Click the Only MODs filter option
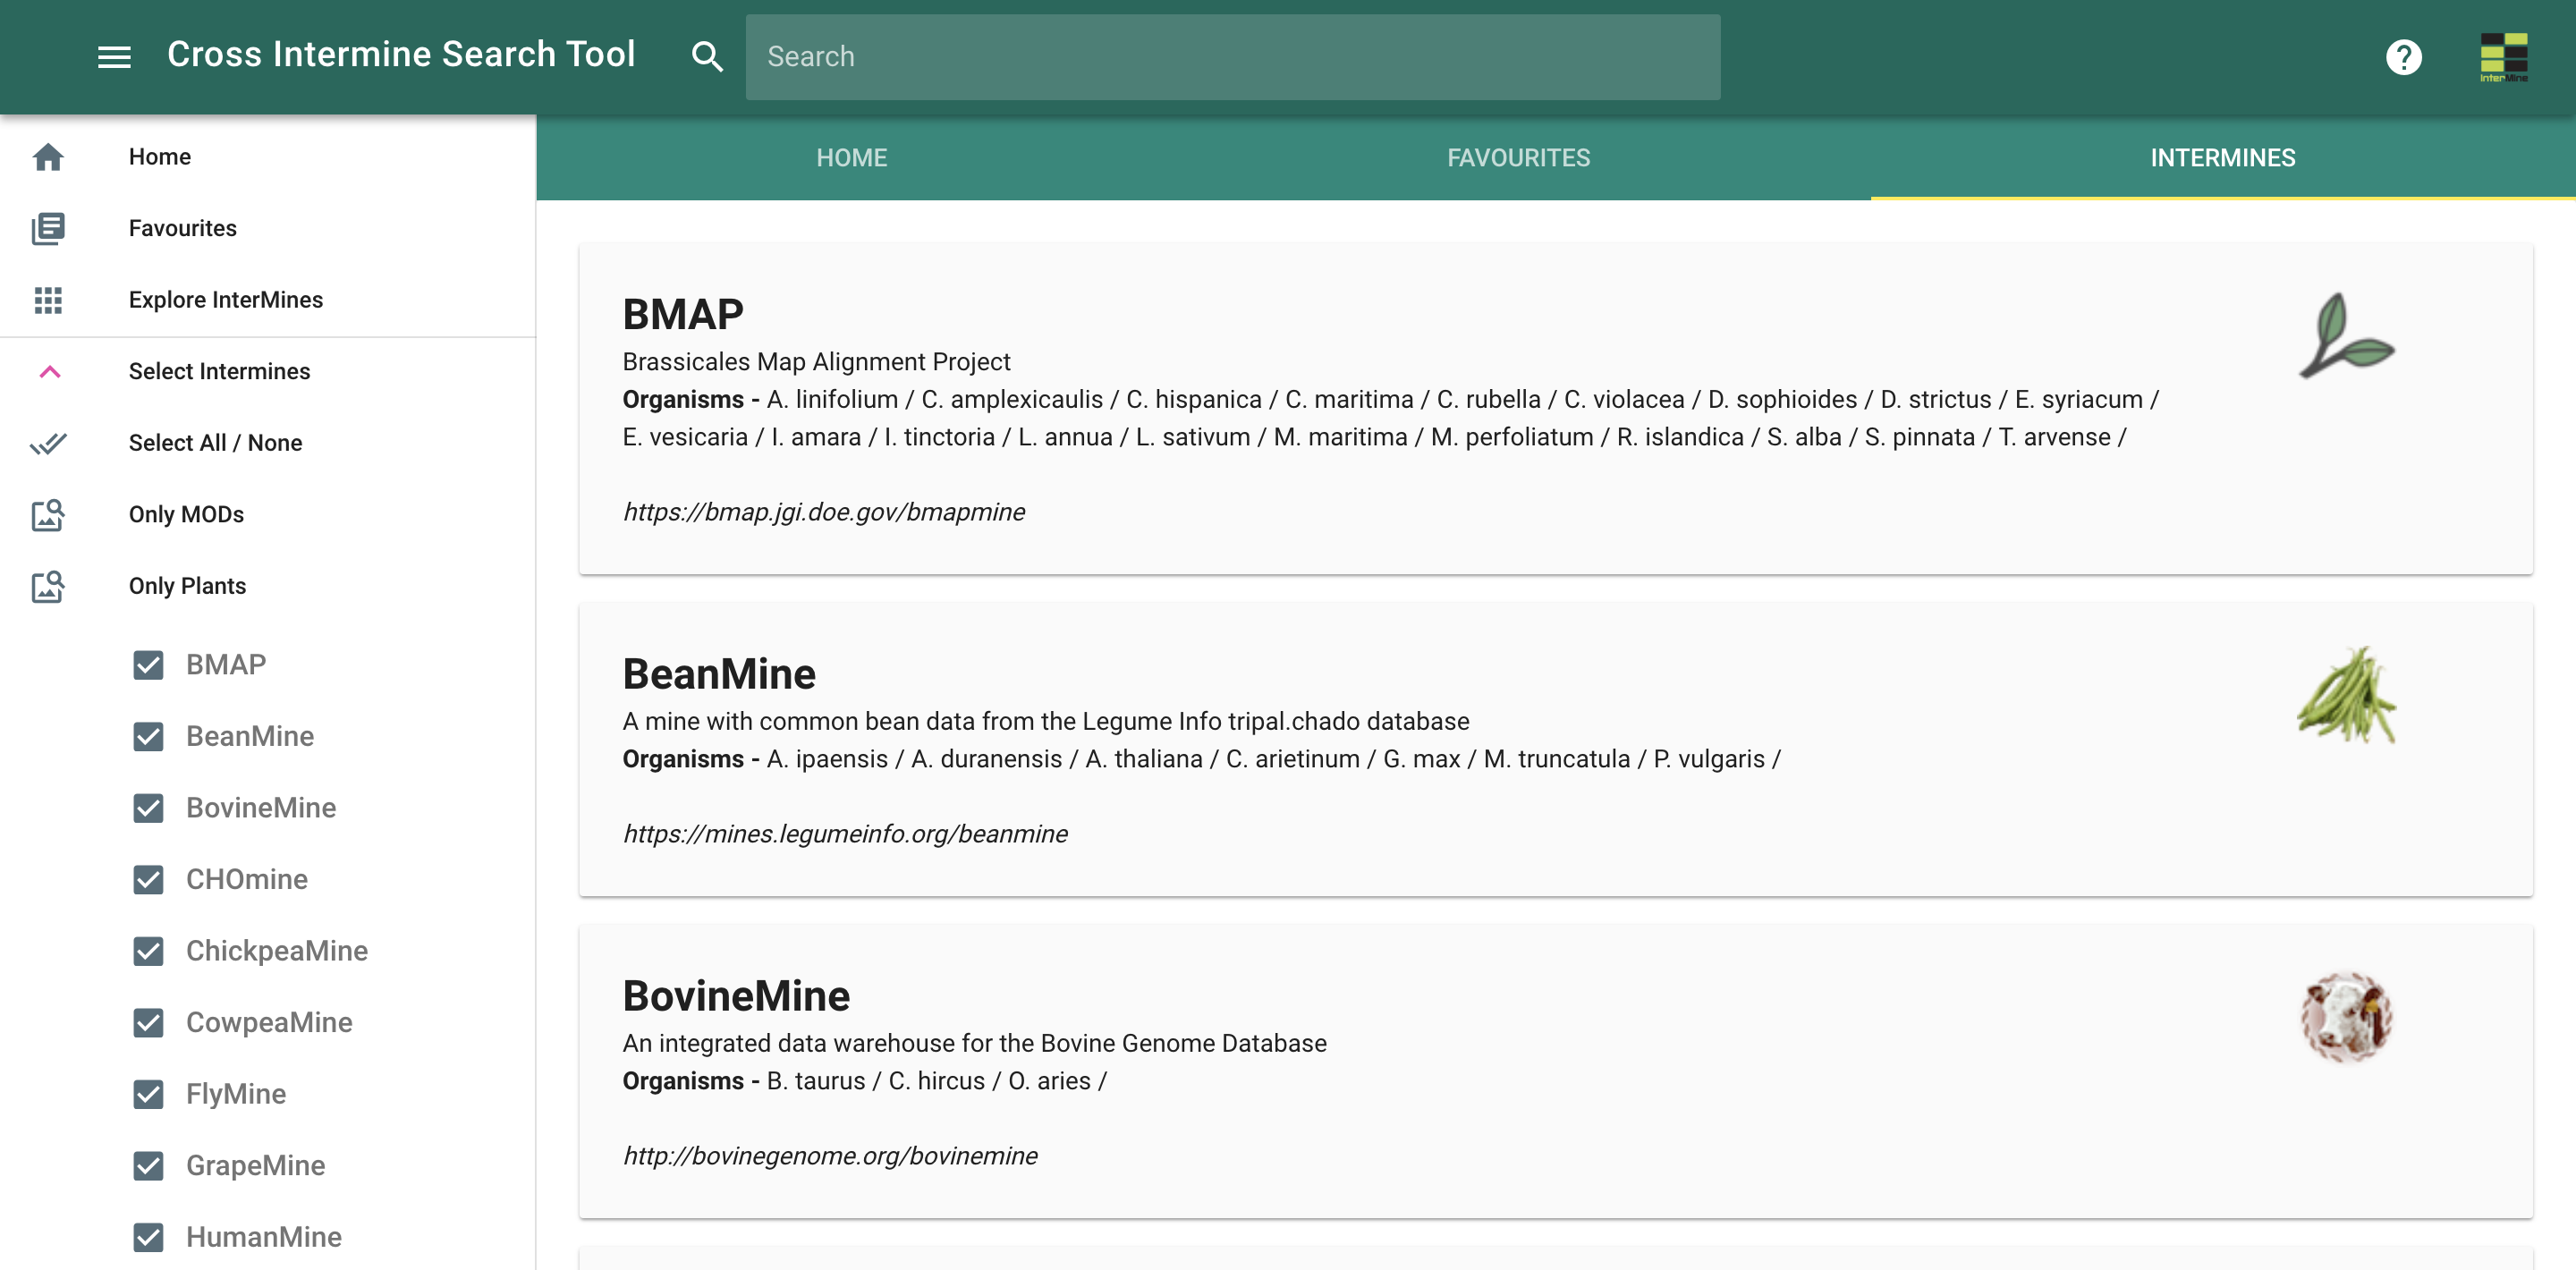Screen dimensions: 2576x1270 point(186,514)
